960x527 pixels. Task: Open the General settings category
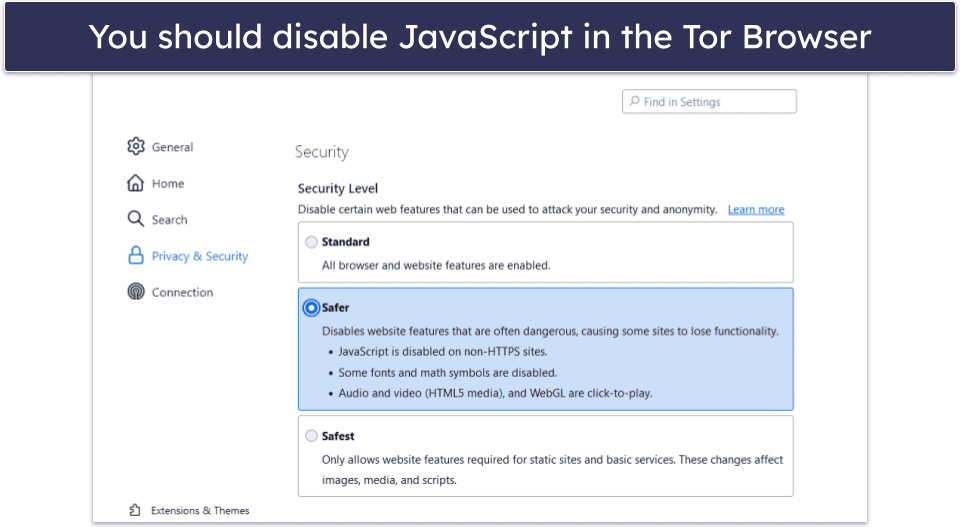click(x=160, y=147)
